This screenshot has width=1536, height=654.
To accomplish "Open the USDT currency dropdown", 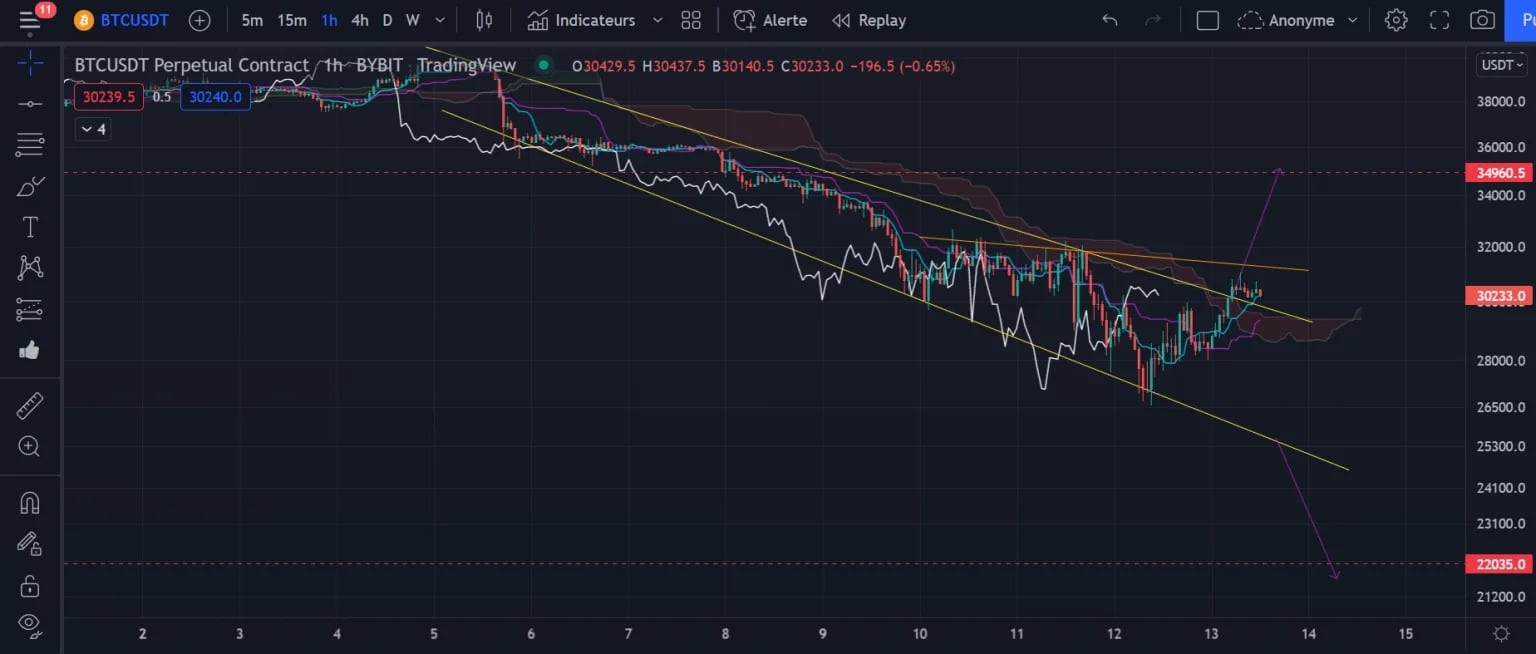I will 1502,65.
